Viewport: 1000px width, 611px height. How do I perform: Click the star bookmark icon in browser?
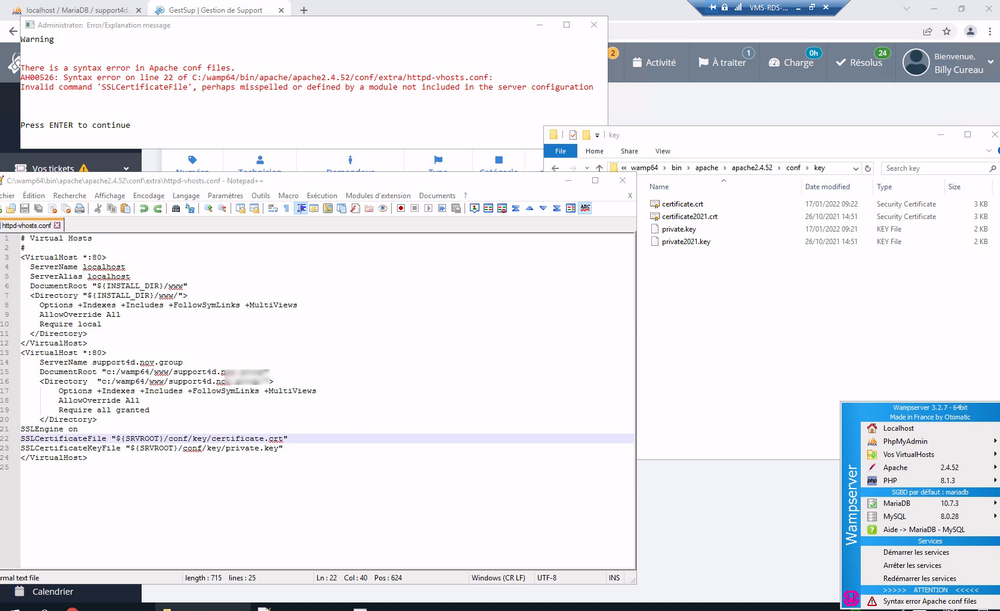click(947, 31)
